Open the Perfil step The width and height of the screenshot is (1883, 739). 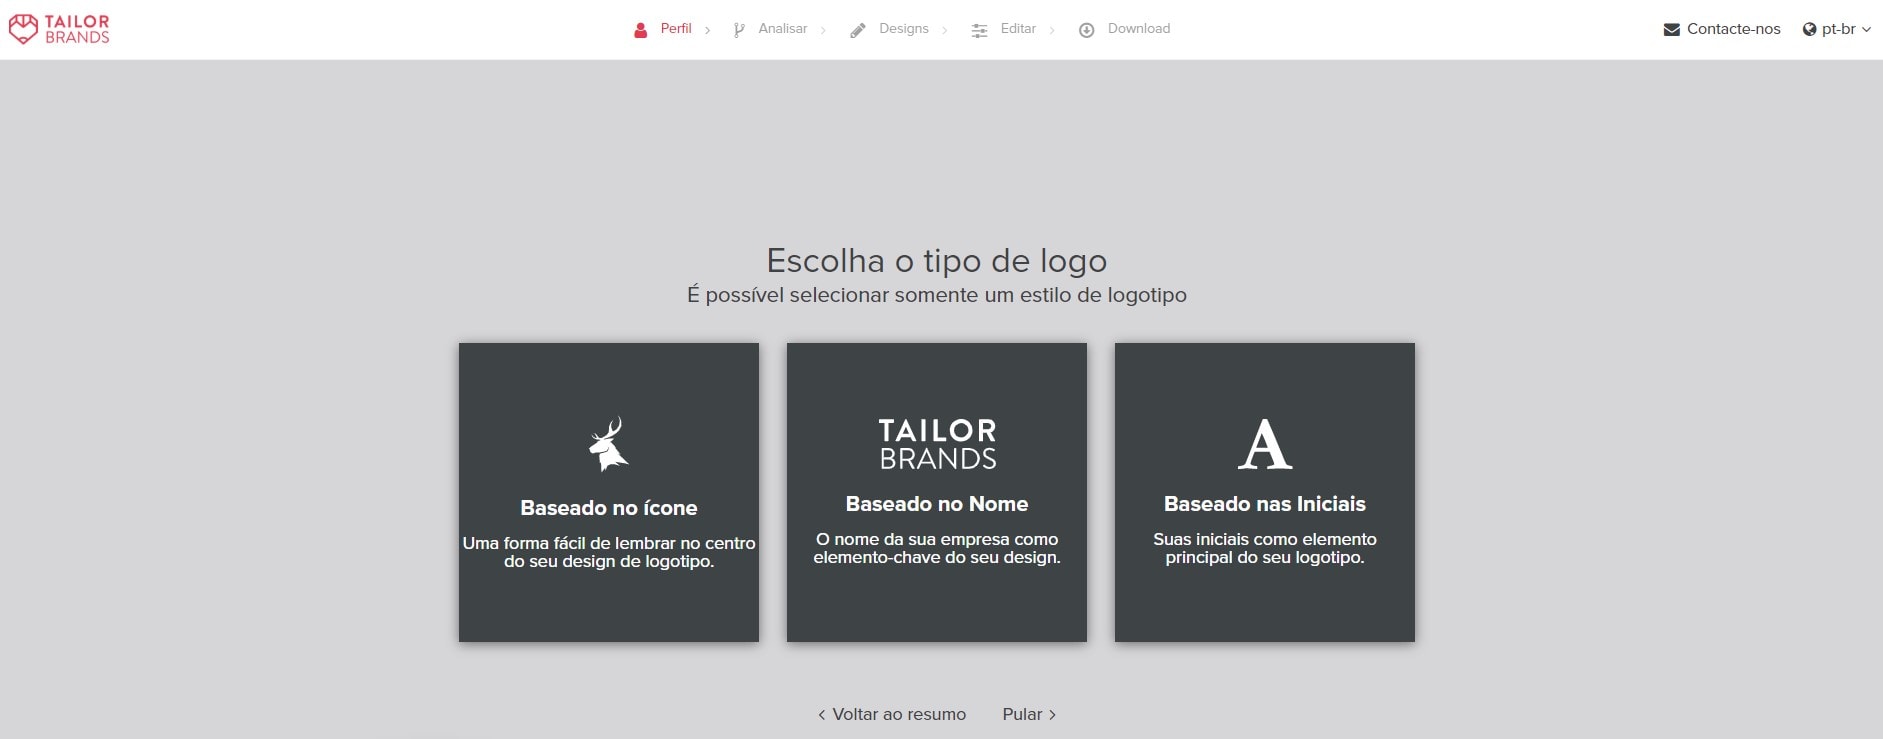click(676, 29)
